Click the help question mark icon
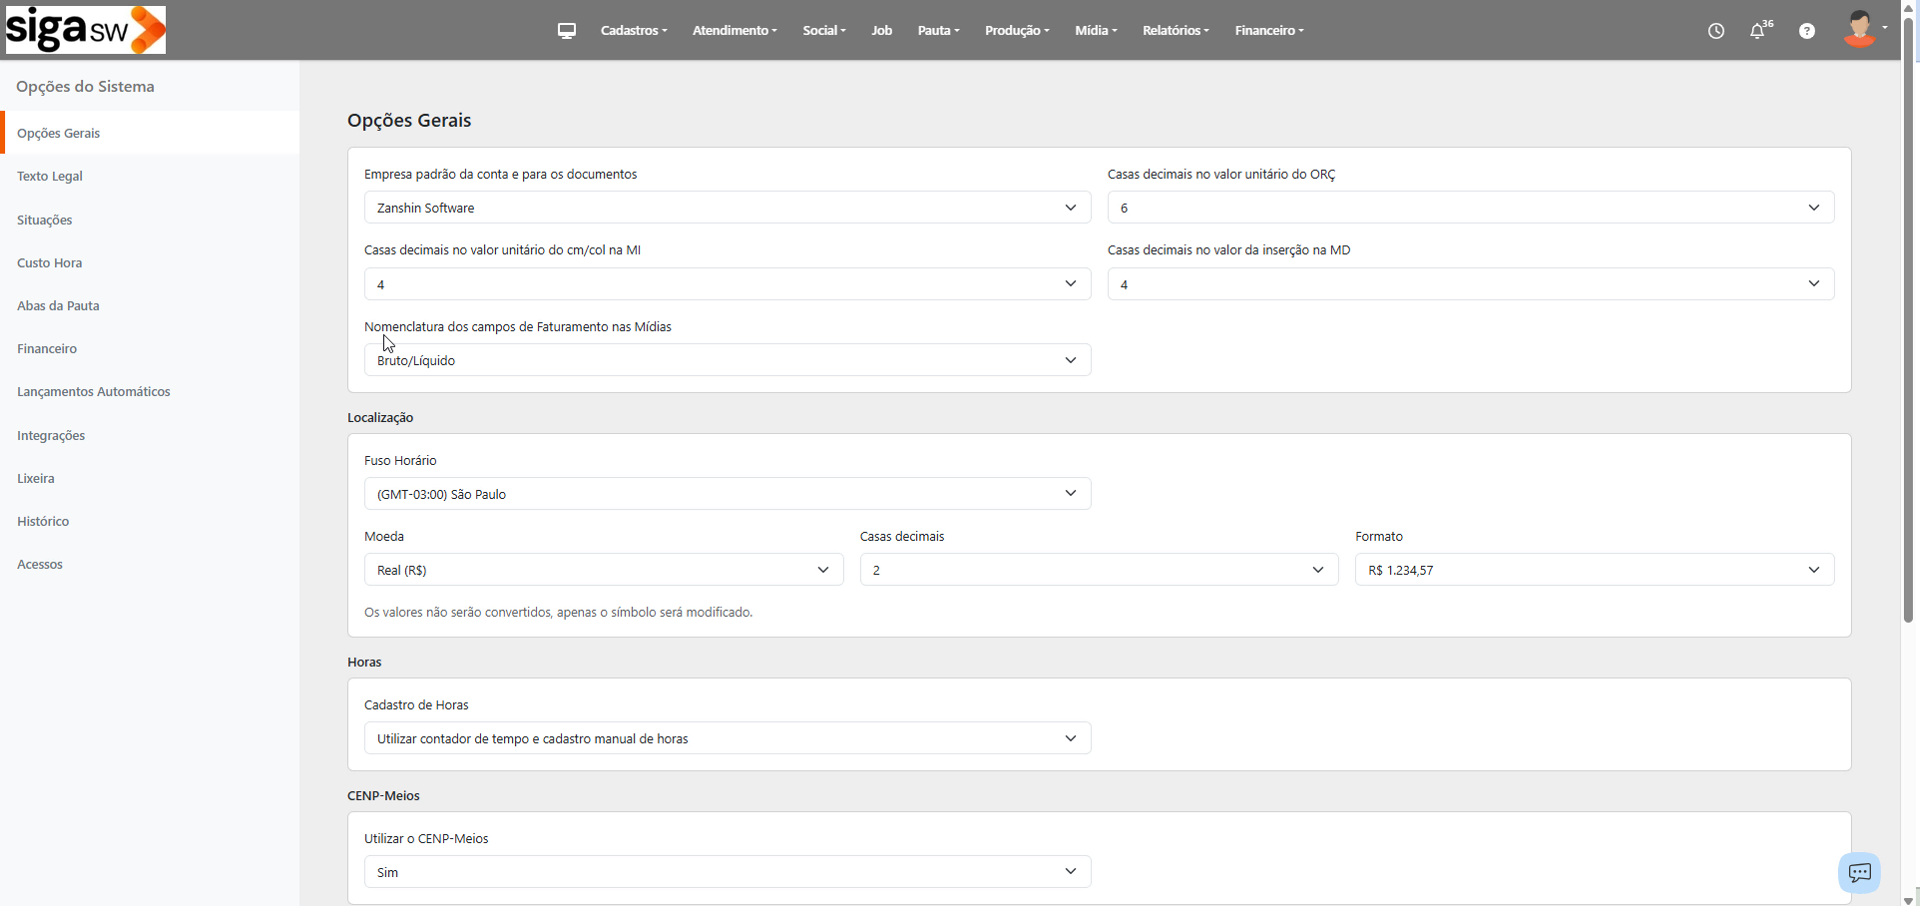1920x906 pixels. 1807,31
